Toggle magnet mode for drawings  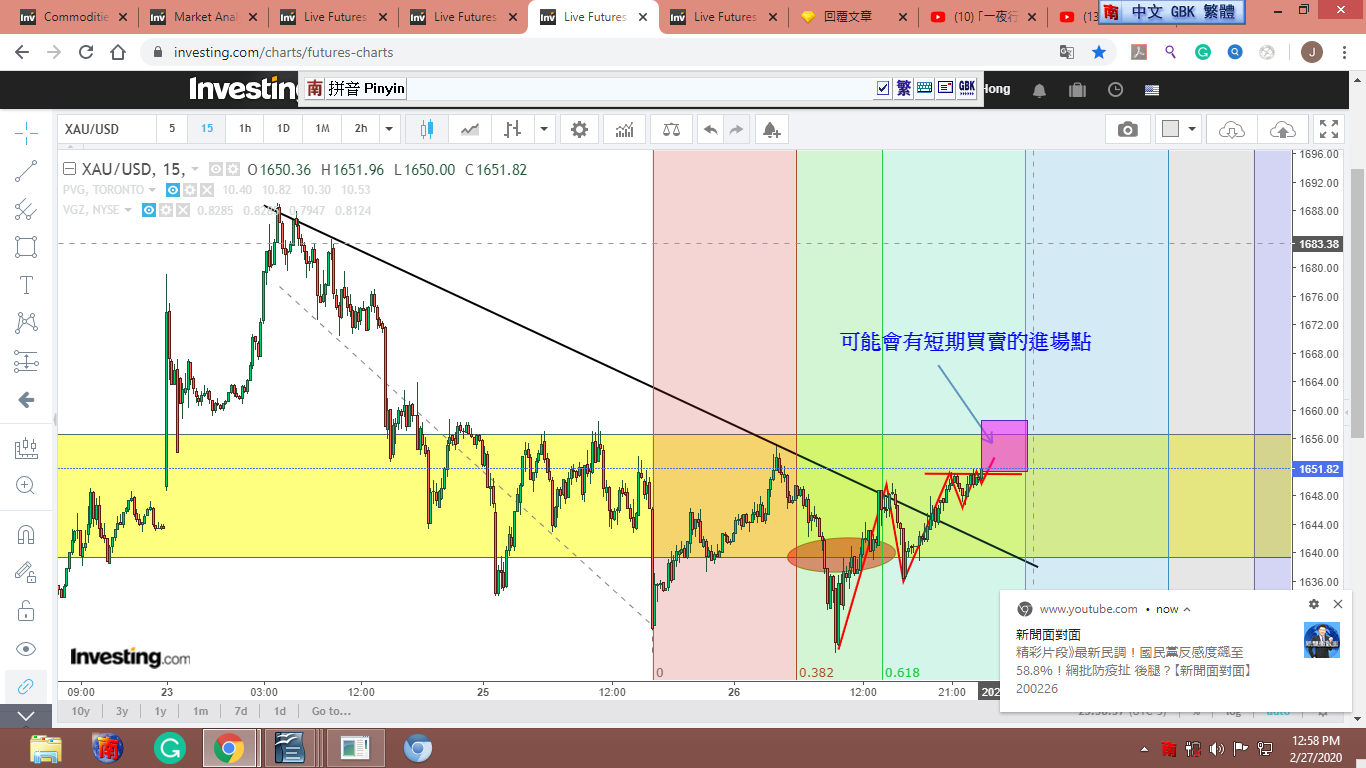[x=26, y=534]
